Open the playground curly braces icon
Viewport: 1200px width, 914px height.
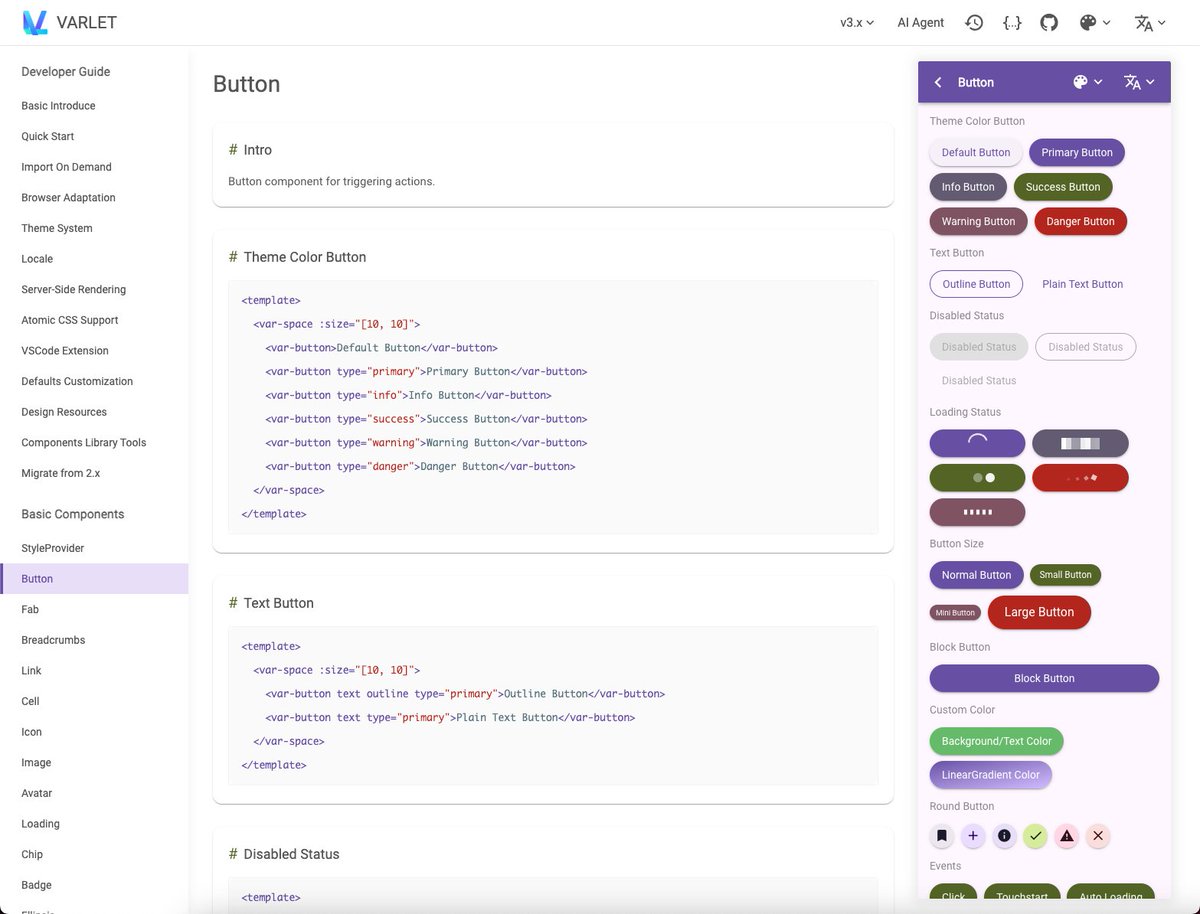coord(1012,22)
